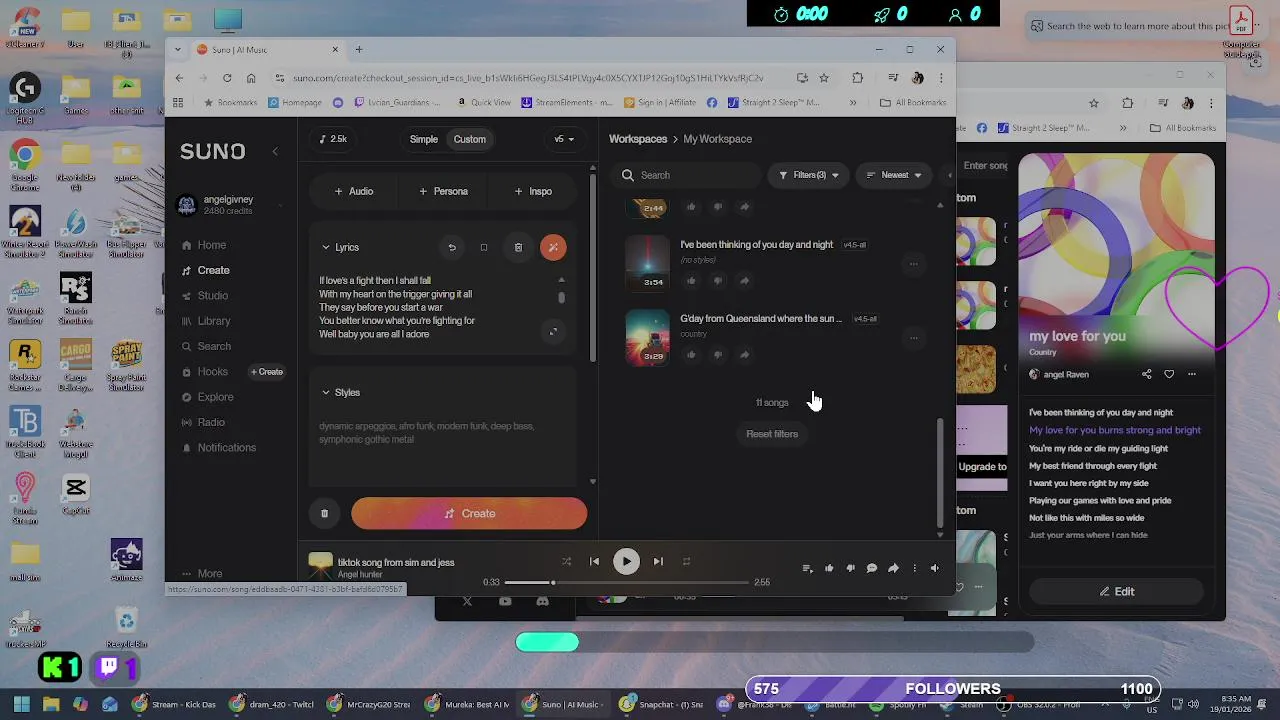Dislike the 'G'day from Queensland' song

[717, 355]
